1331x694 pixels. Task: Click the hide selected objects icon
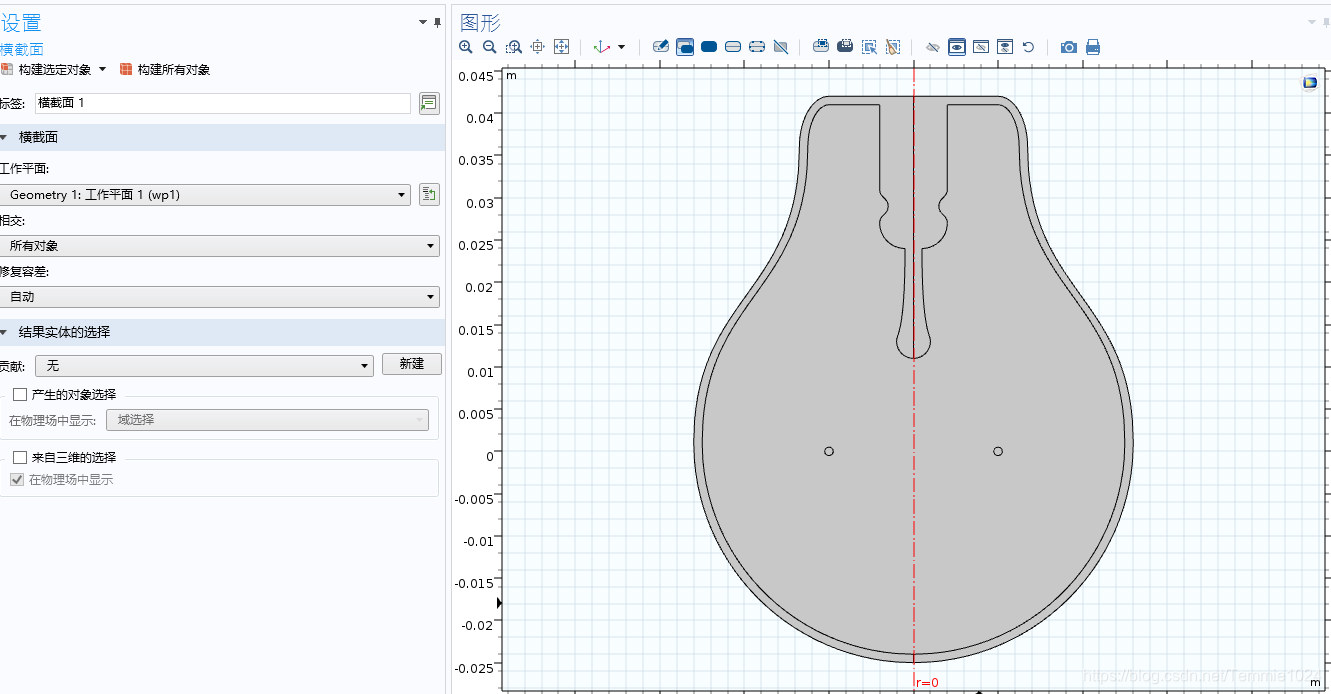coord(933,47)
